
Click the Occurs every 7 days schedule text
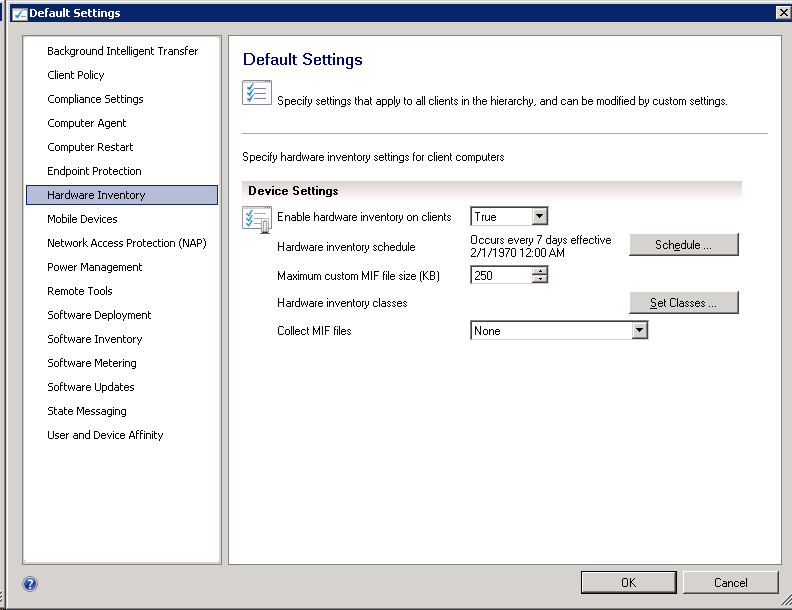(x=540, y=246)
